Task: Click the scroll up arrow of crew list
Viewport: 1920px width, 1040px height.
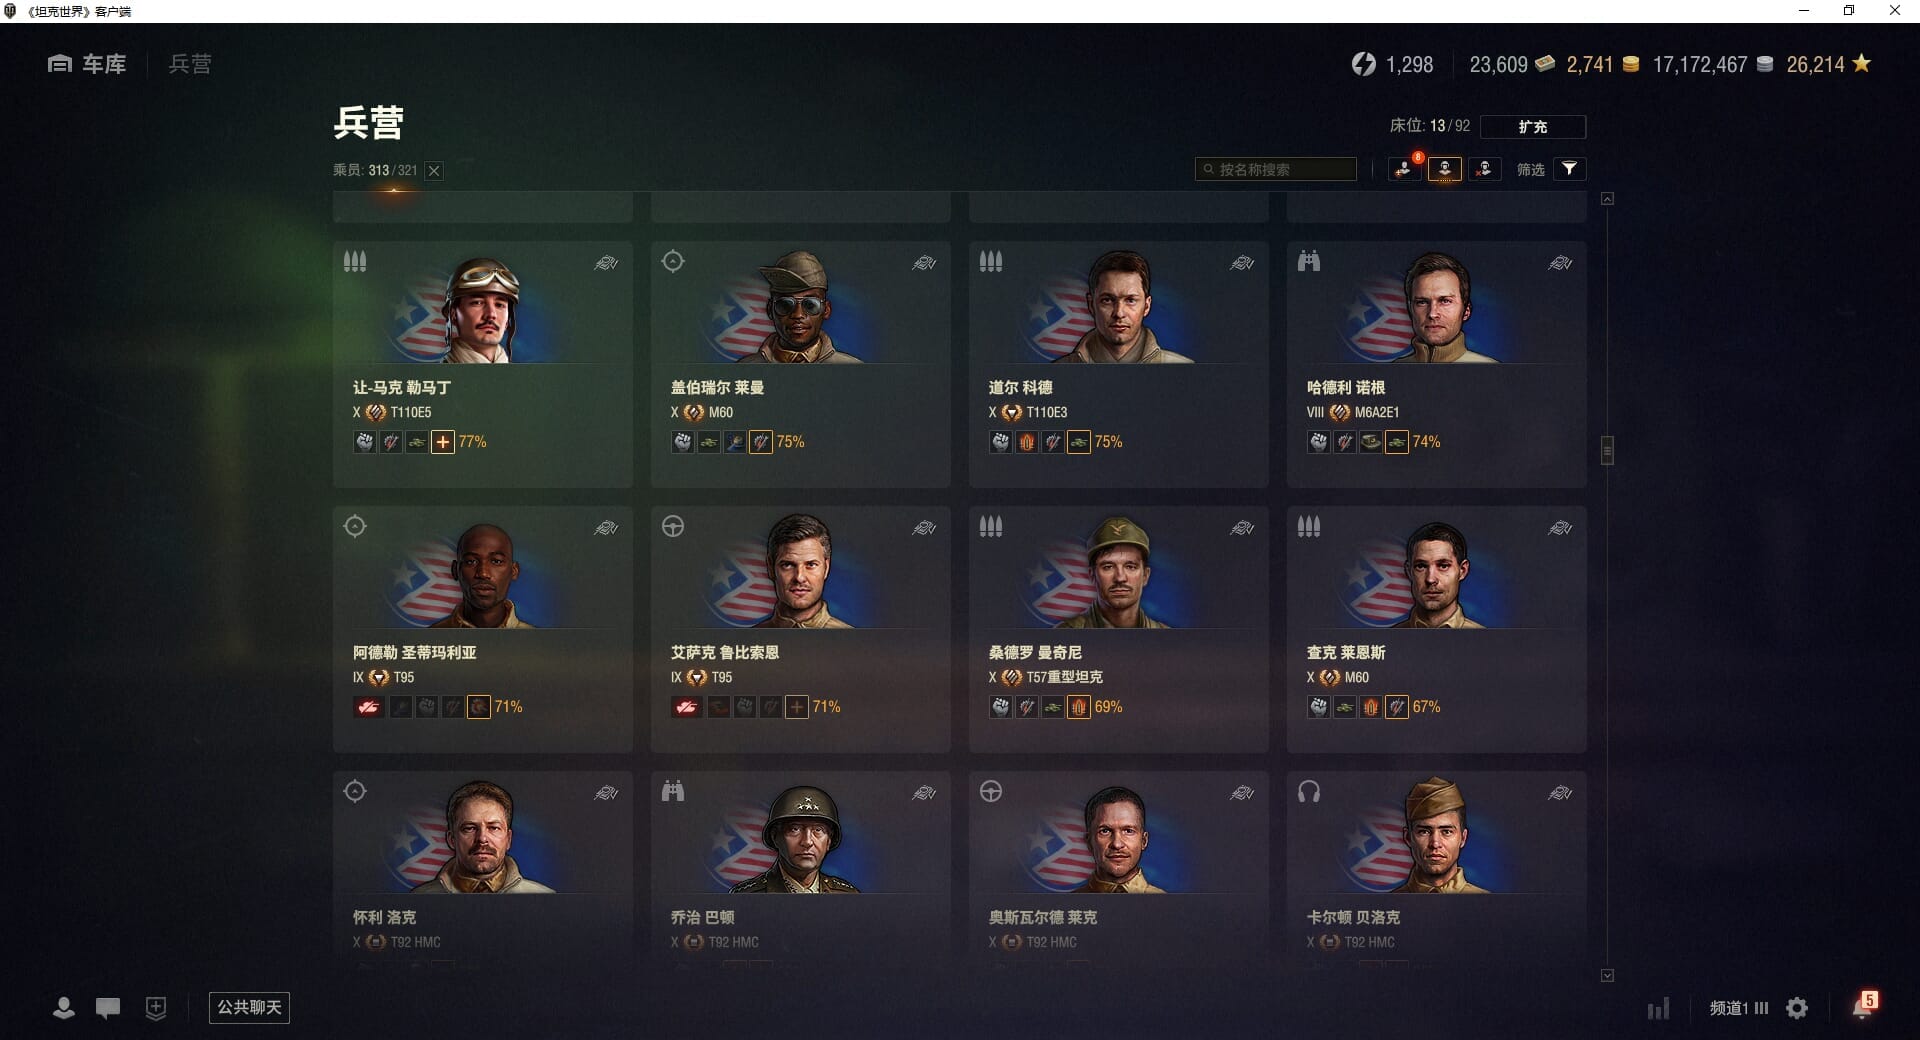Action: (x=1607, y=199)
